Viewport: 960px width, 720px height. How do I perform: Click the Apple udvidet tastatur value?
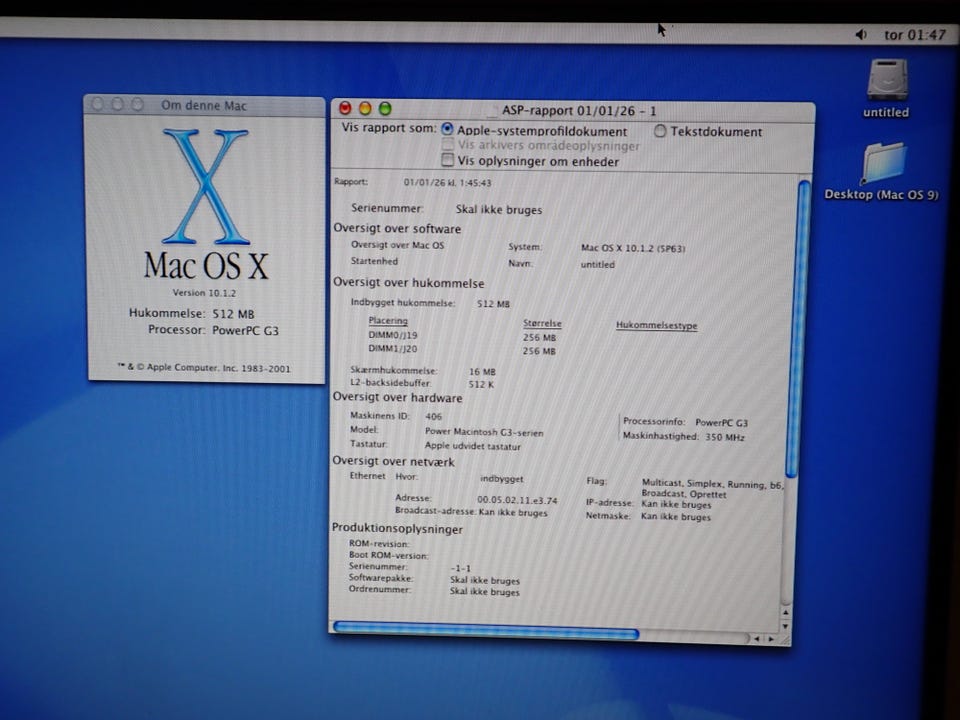coord(473,446)
